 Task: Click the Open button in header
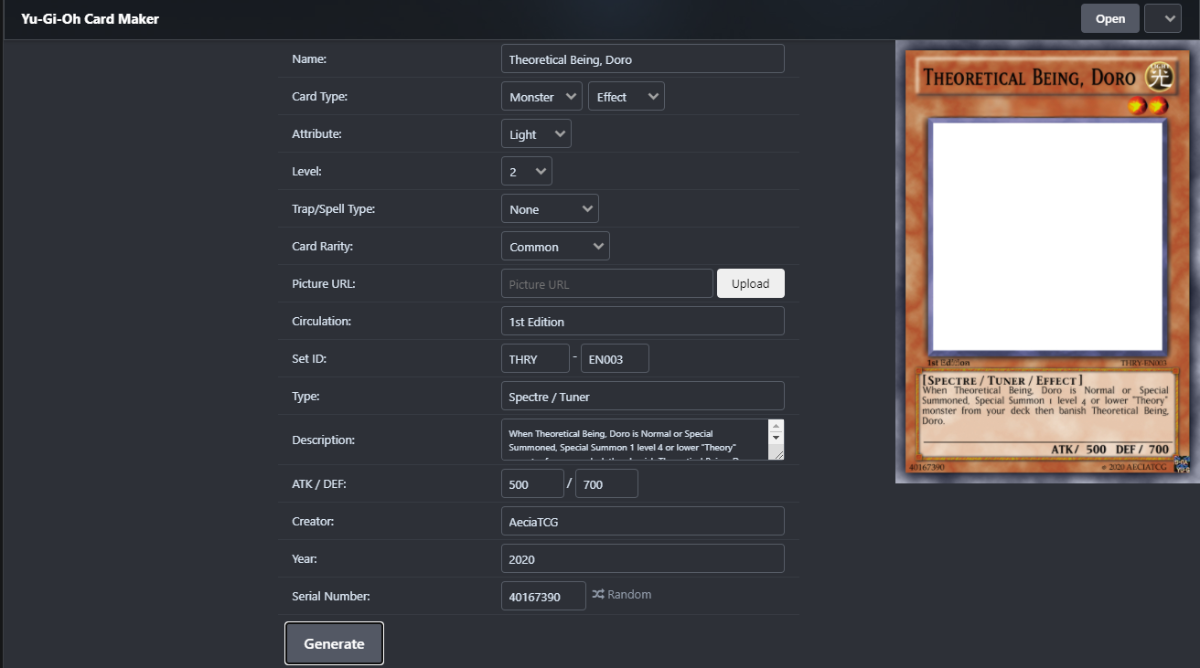point(1110,18)
